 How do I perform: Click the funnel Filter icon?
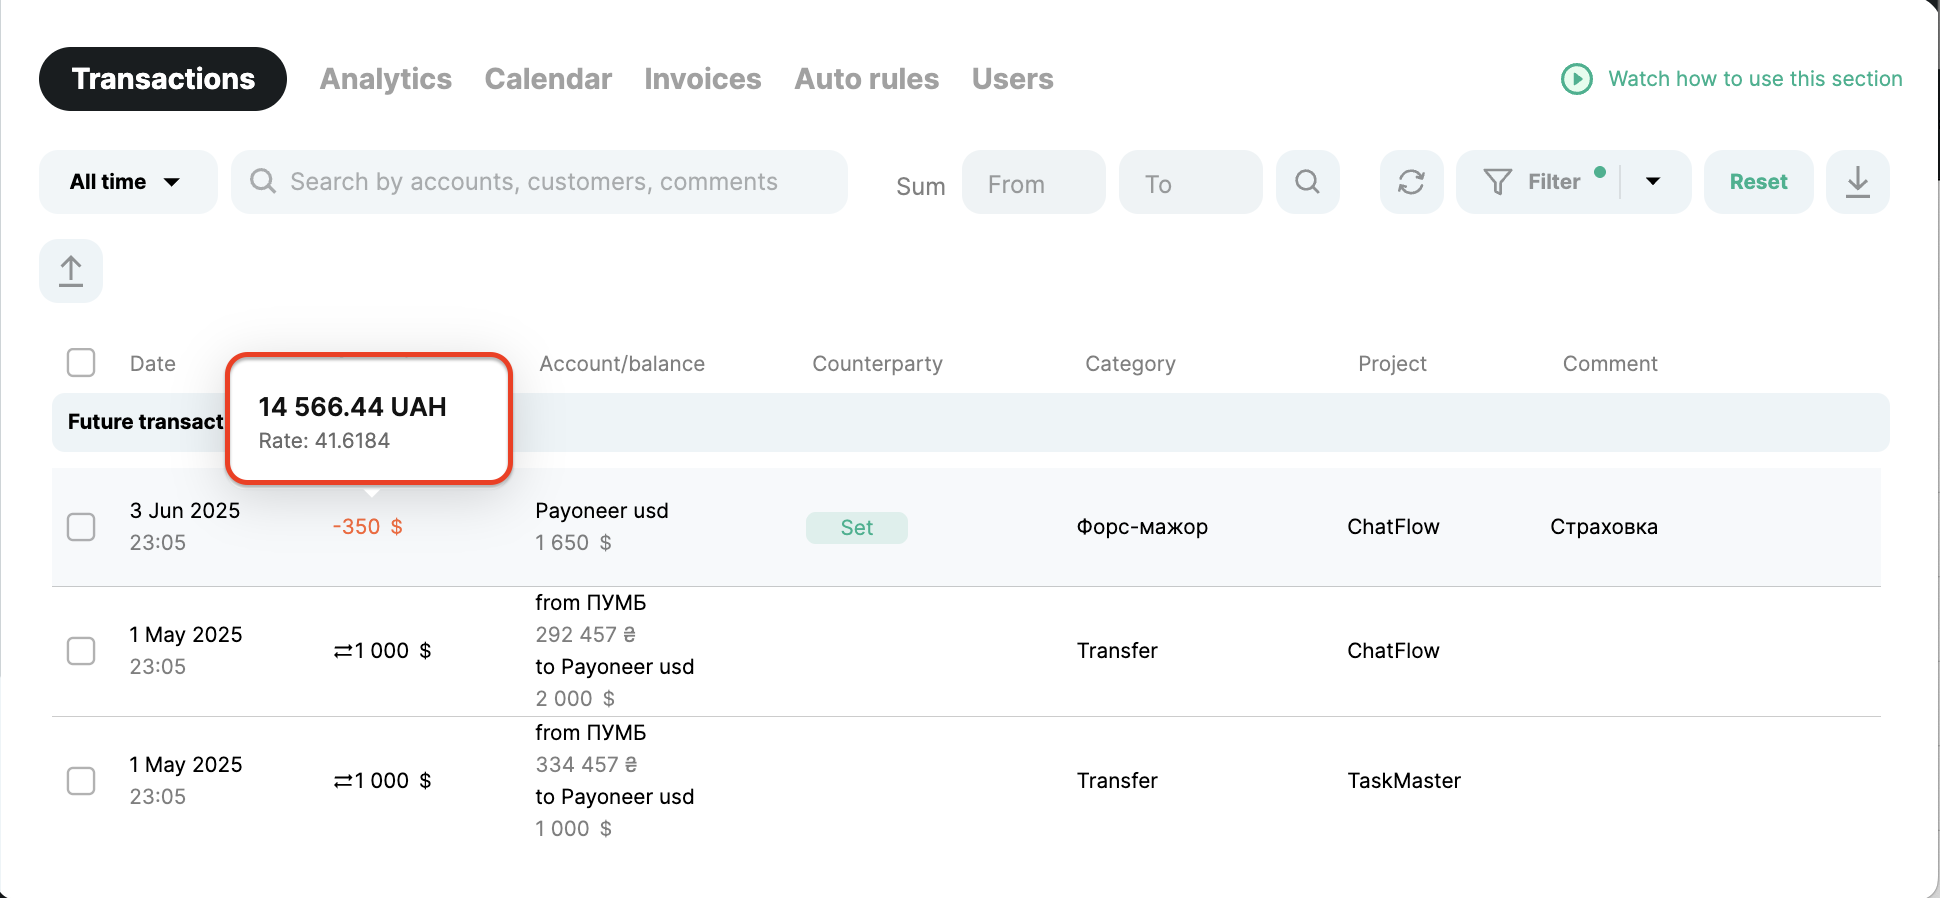[x=1497, y=182]
